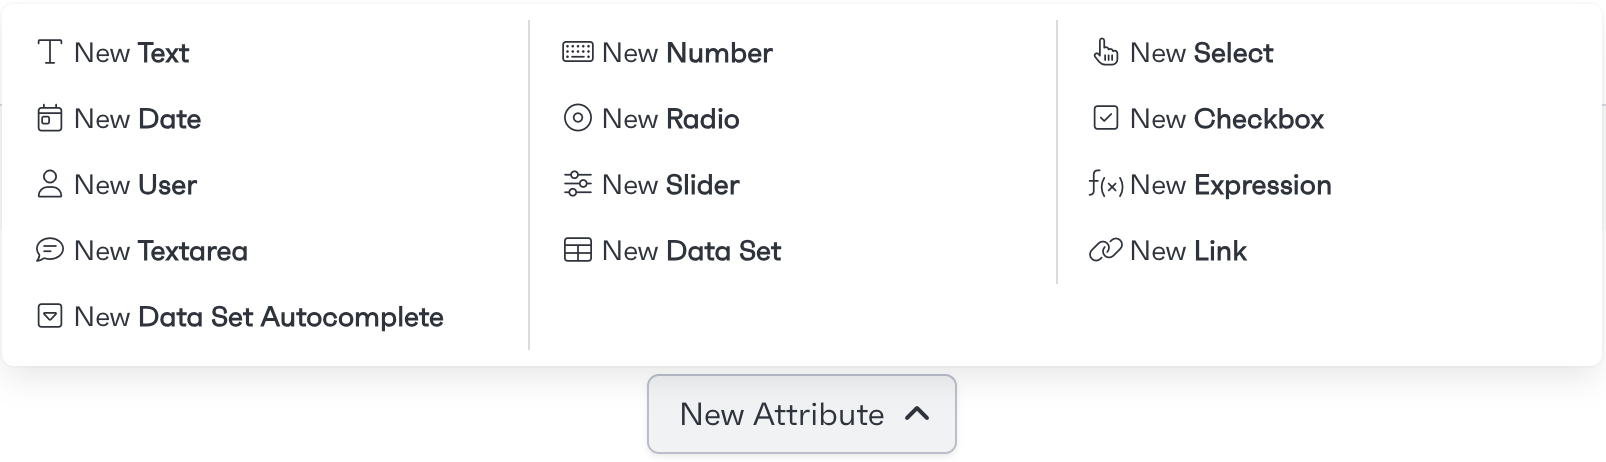Click the pointing hand Select icon
Viewport: 1606px width, 462px height.
point(1106,52)
